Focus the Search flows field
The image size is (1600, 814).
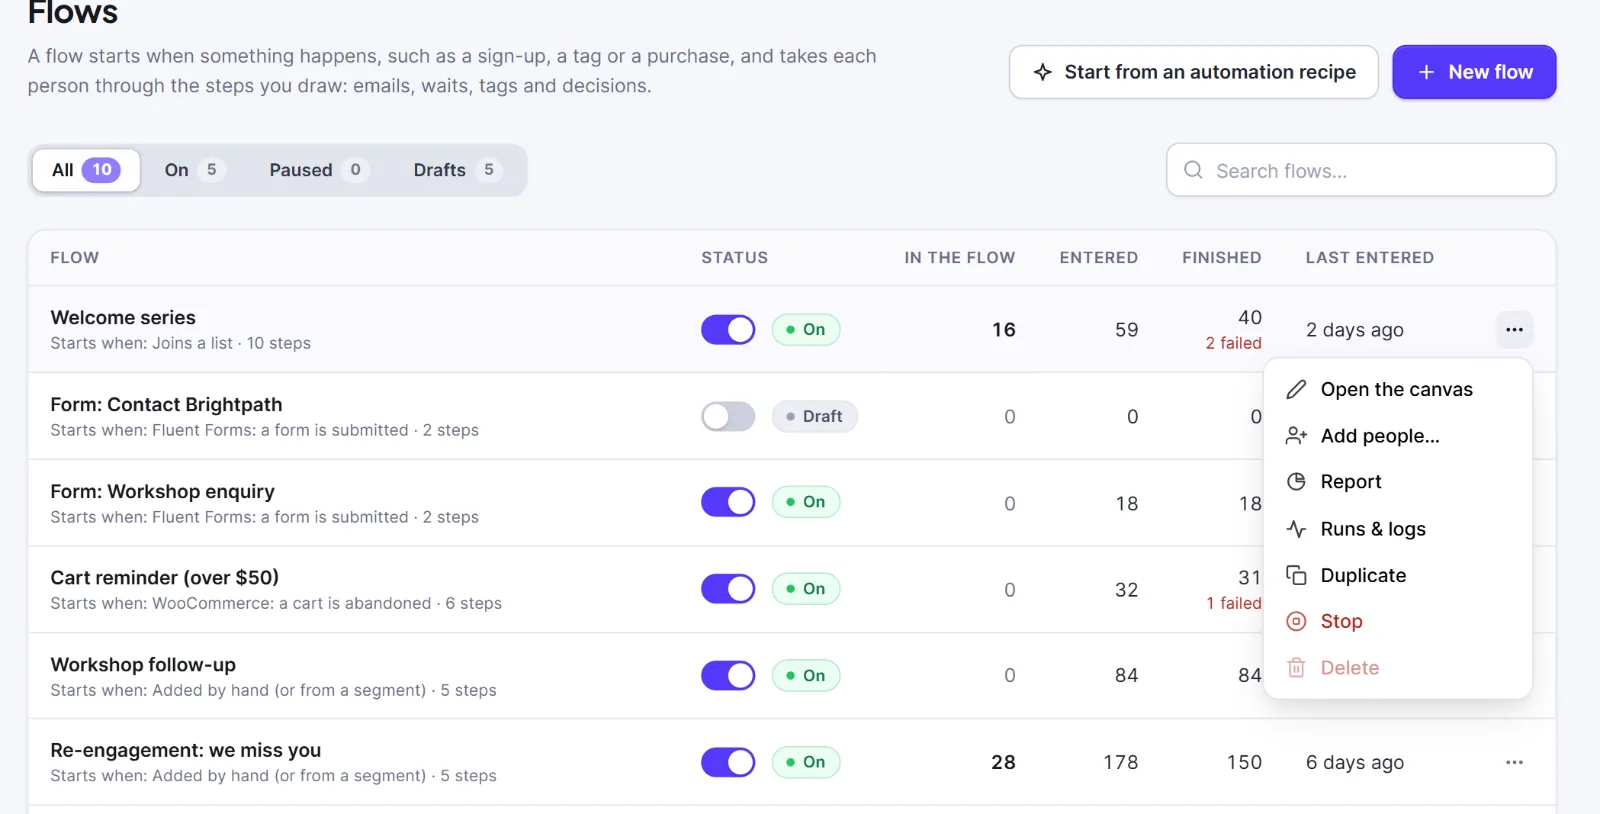(1361, 170)
